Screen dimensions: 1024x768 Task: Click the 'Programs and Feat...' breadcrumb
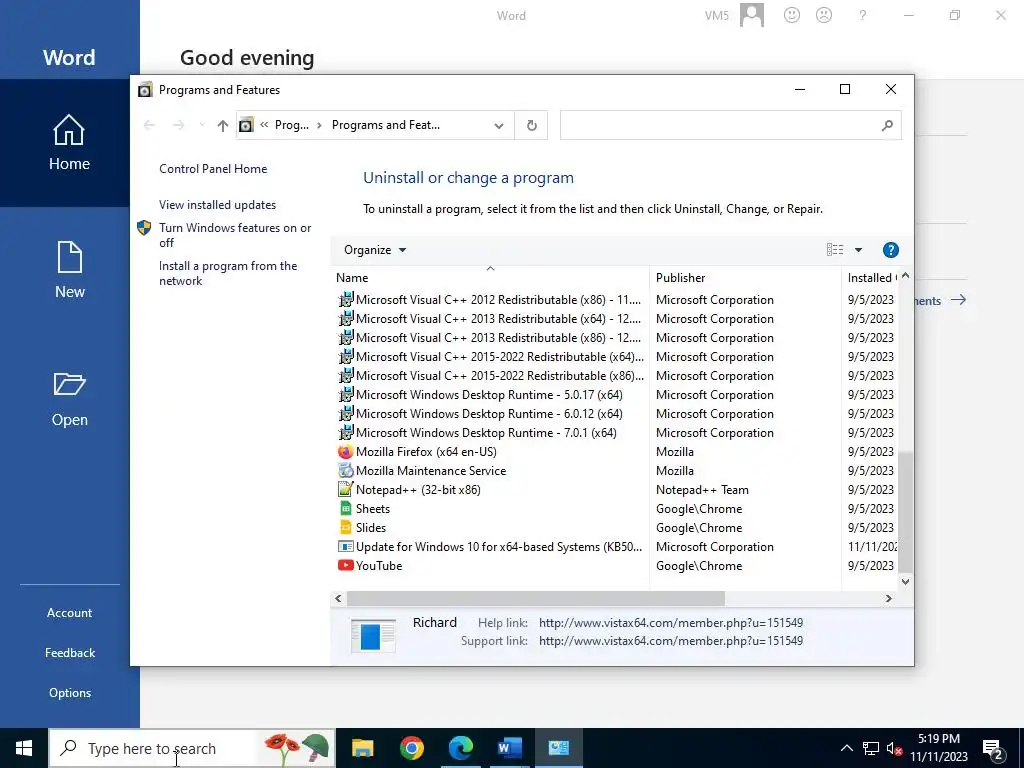point(386,125)
